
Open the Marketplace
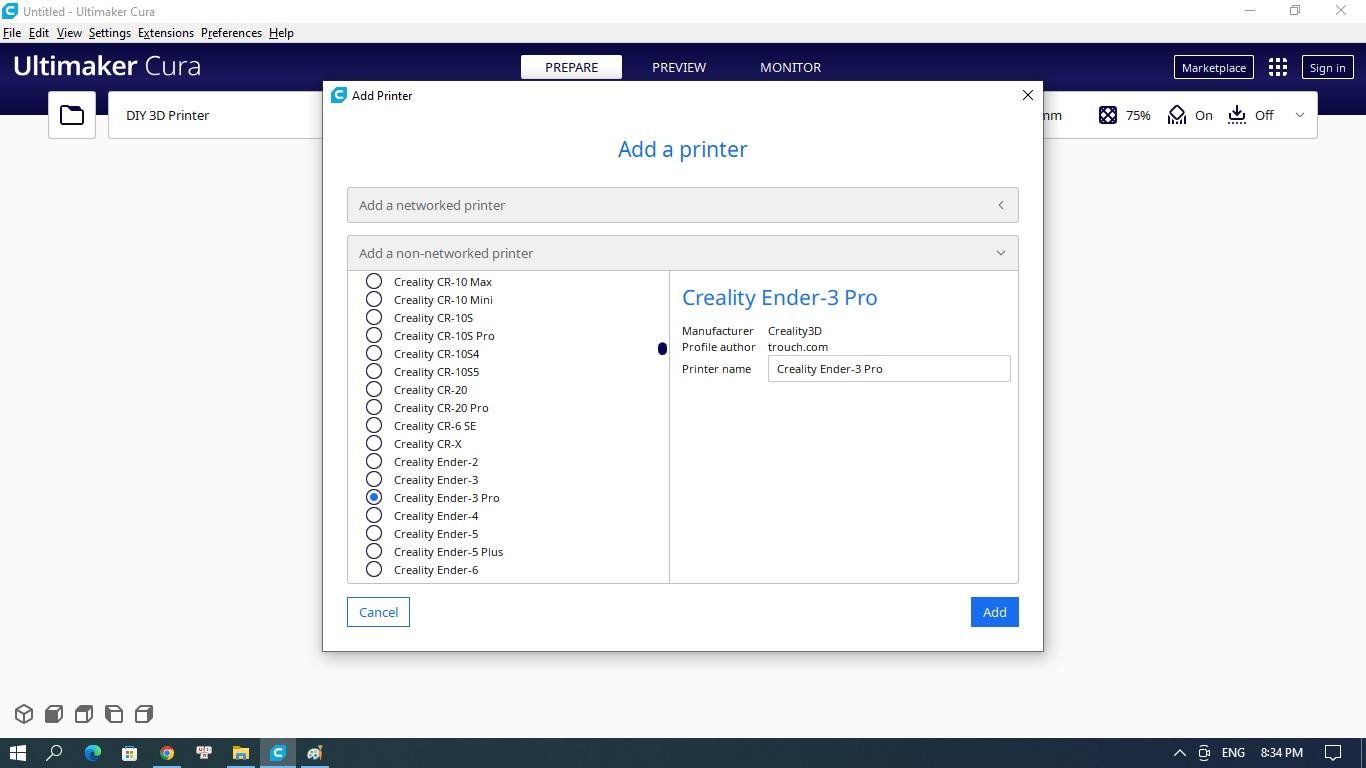[1213, 67]
